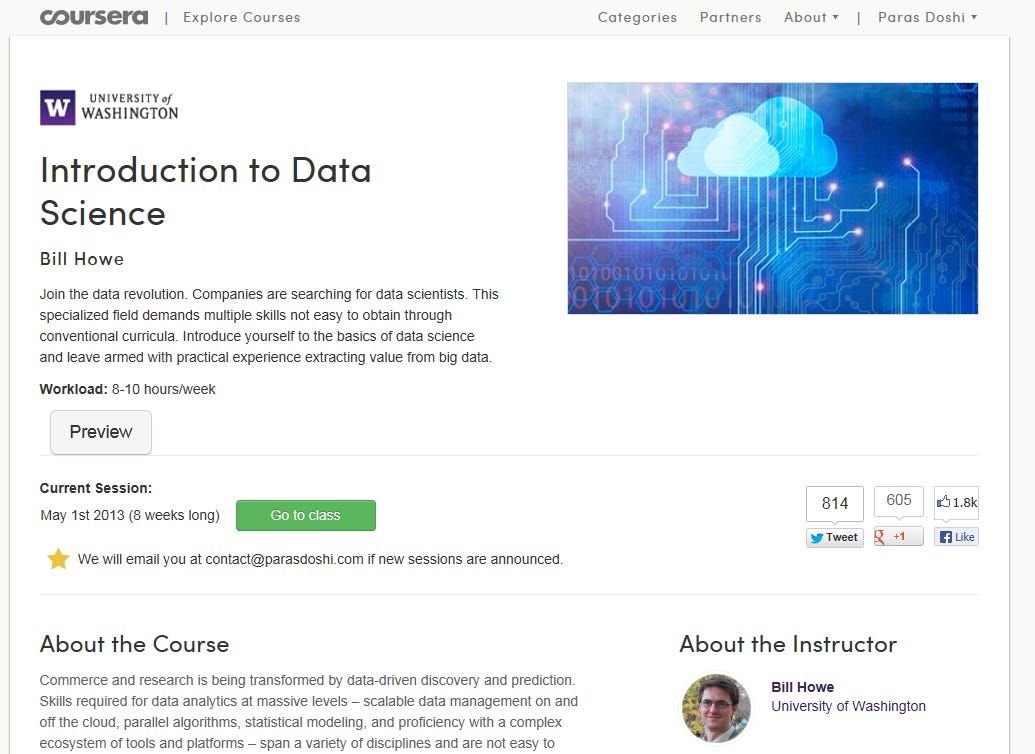Click the About the Instructor heading
Screen dimensions: 1035x754
[x=788, y=644]
